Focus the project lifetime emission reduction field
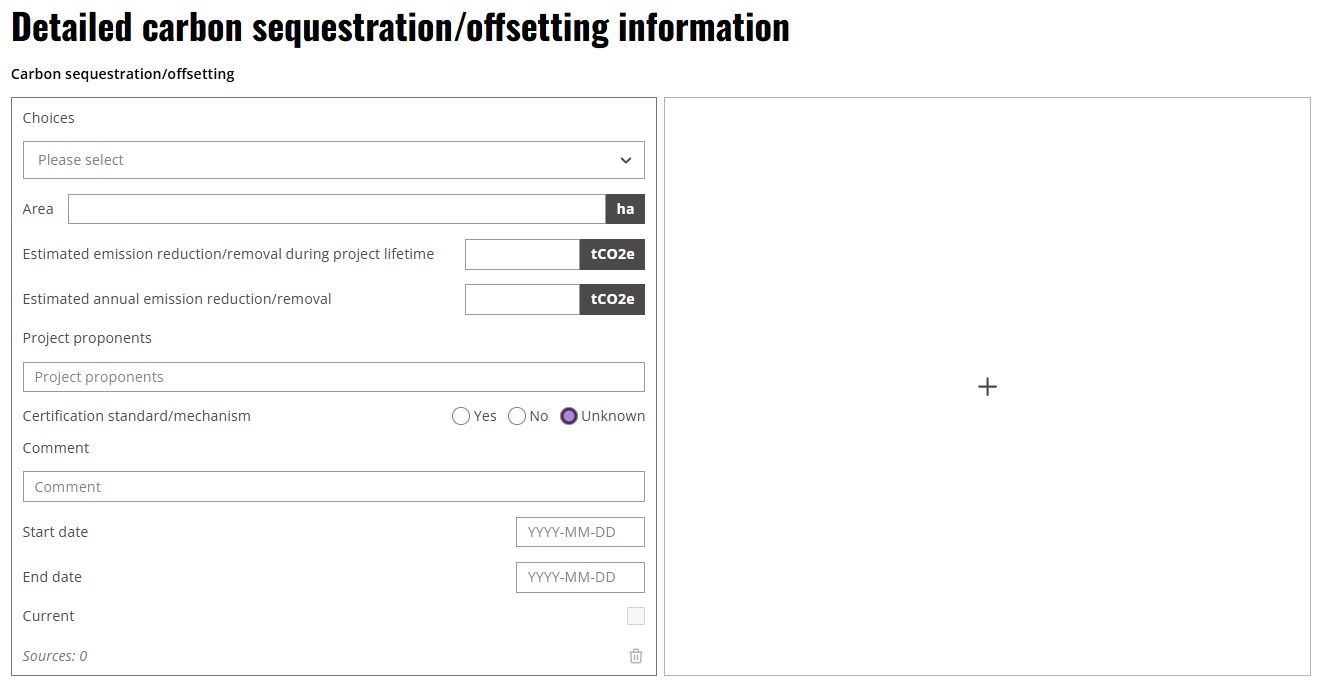 coord(522,254)
